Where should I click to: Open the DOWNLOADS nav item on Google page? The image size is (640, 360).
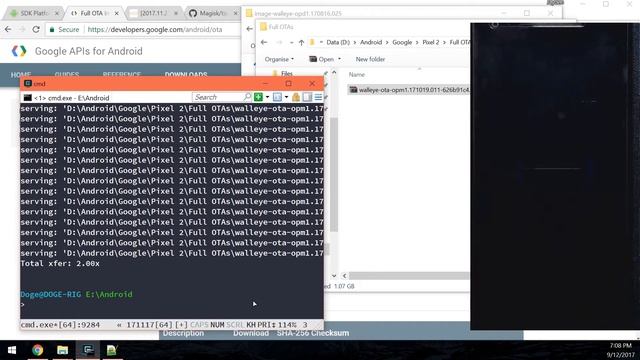pyautogui.click(x=186, y=74)
